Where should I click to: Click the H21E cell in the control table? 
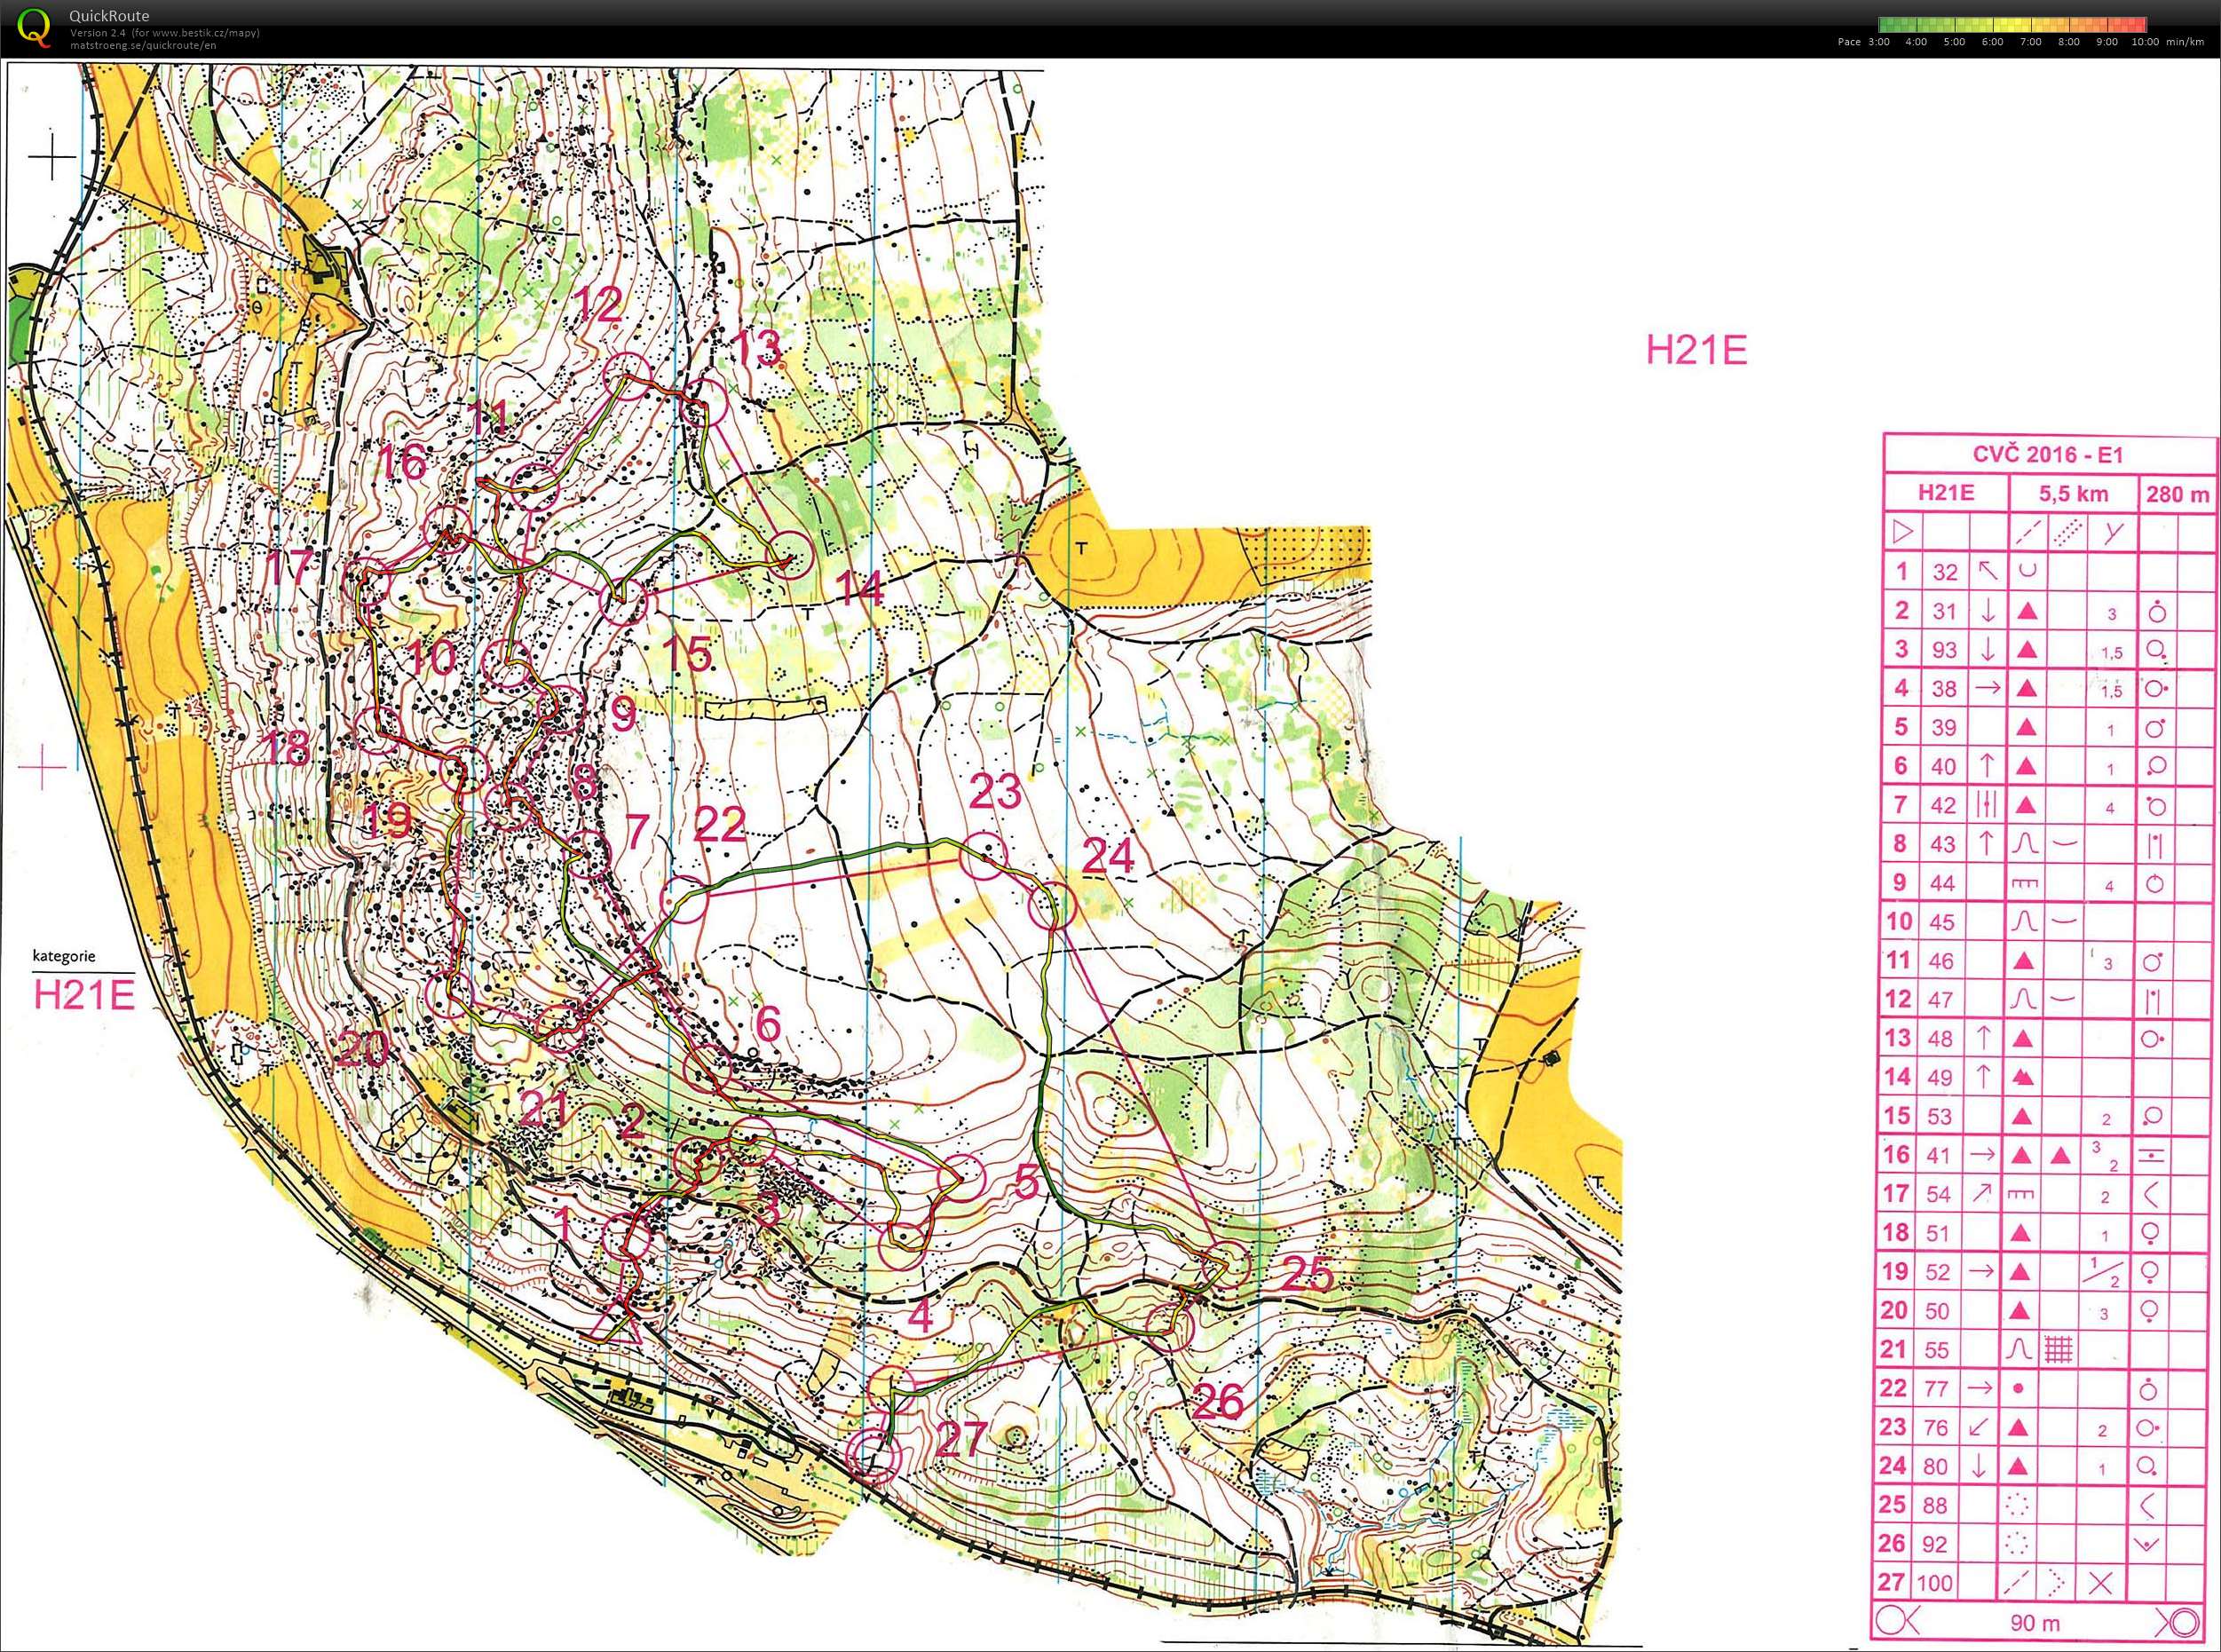click(1946, 492)
